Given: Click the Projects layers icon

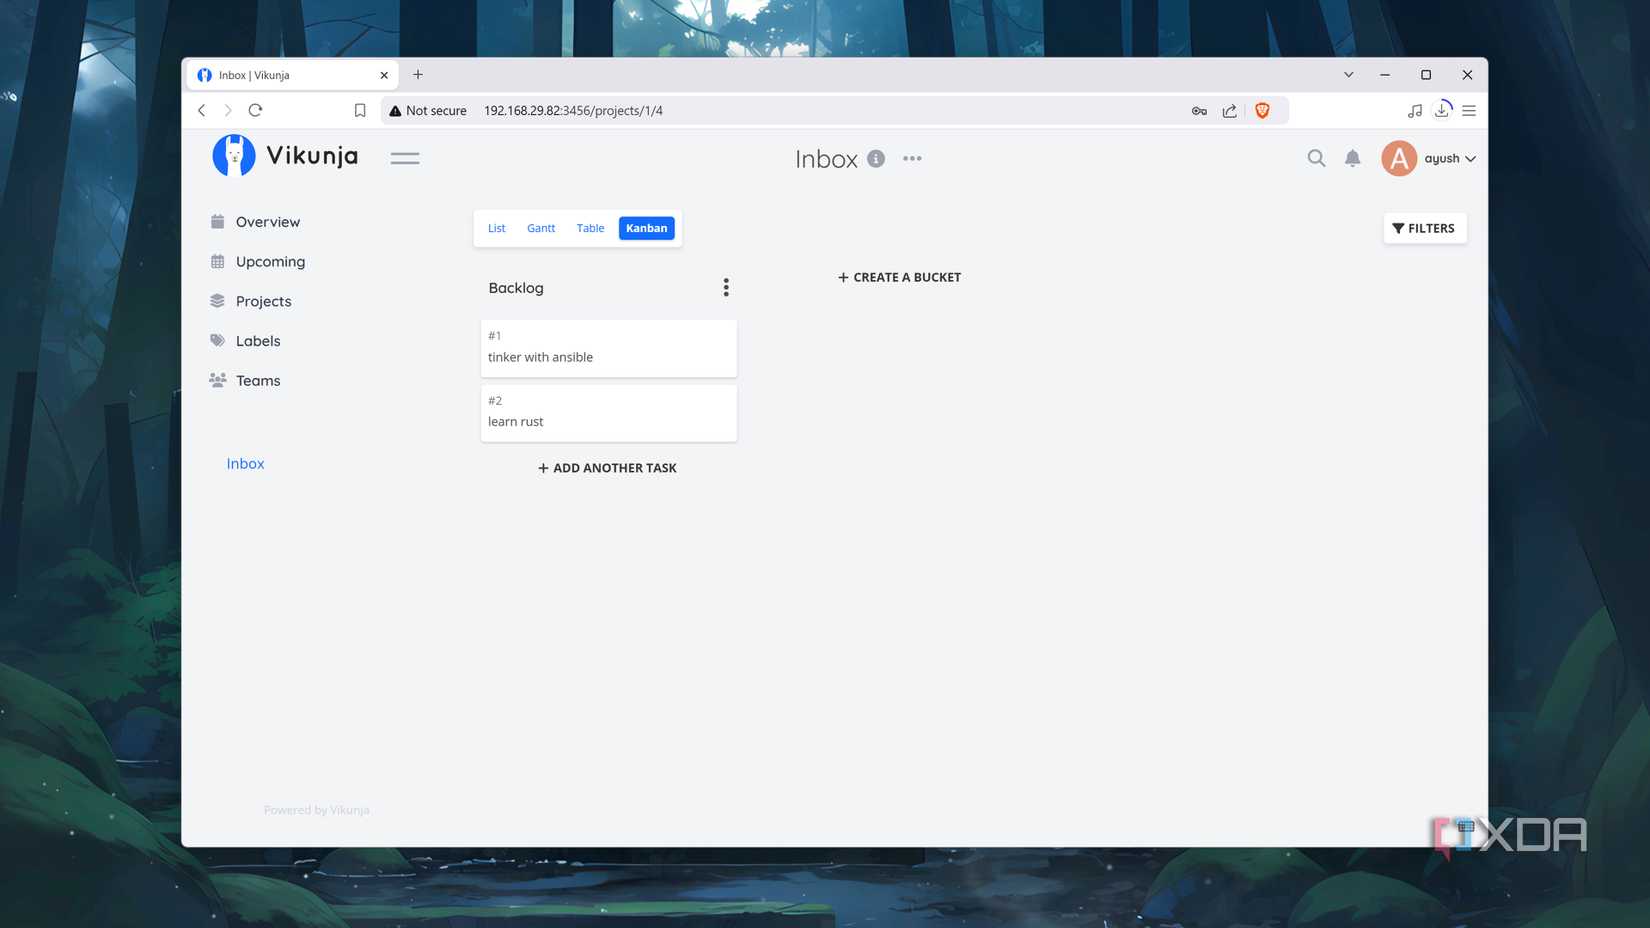Looking at the screenshot, I should click(217, 301).
